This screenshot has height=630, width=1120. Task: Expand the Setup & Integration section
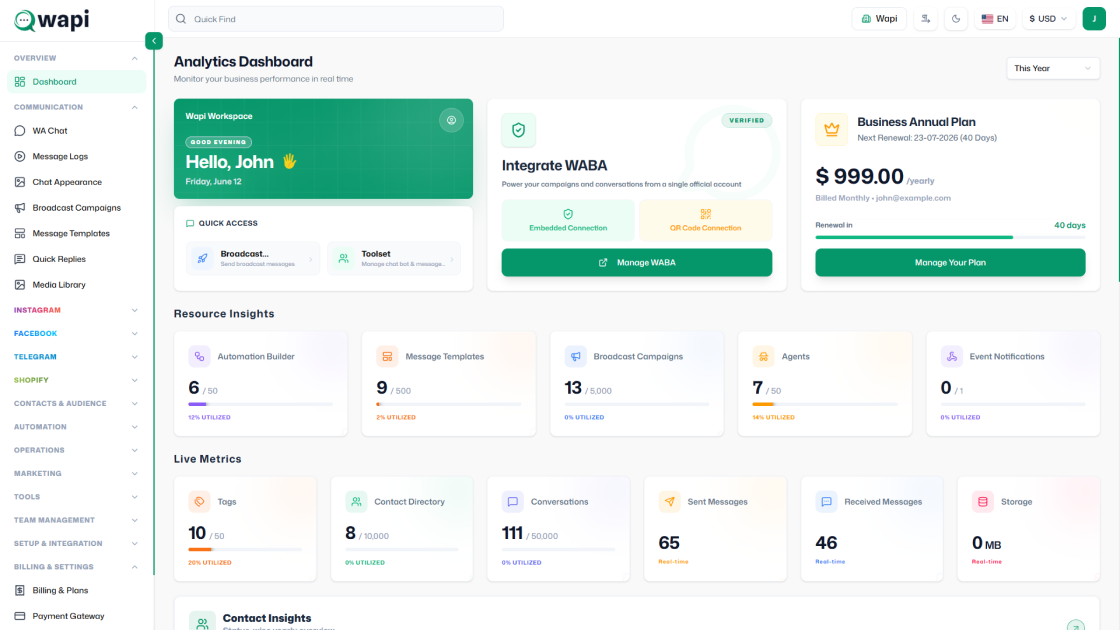coord(75,544)
